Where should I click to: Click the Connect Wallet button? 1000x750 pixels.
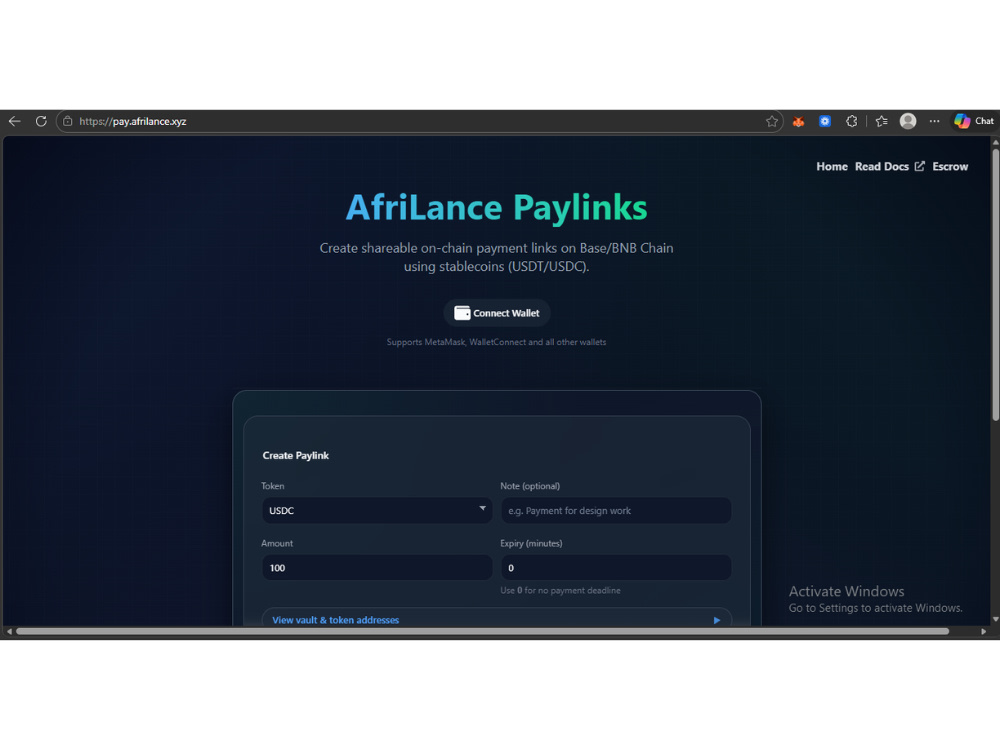point(497,313)
